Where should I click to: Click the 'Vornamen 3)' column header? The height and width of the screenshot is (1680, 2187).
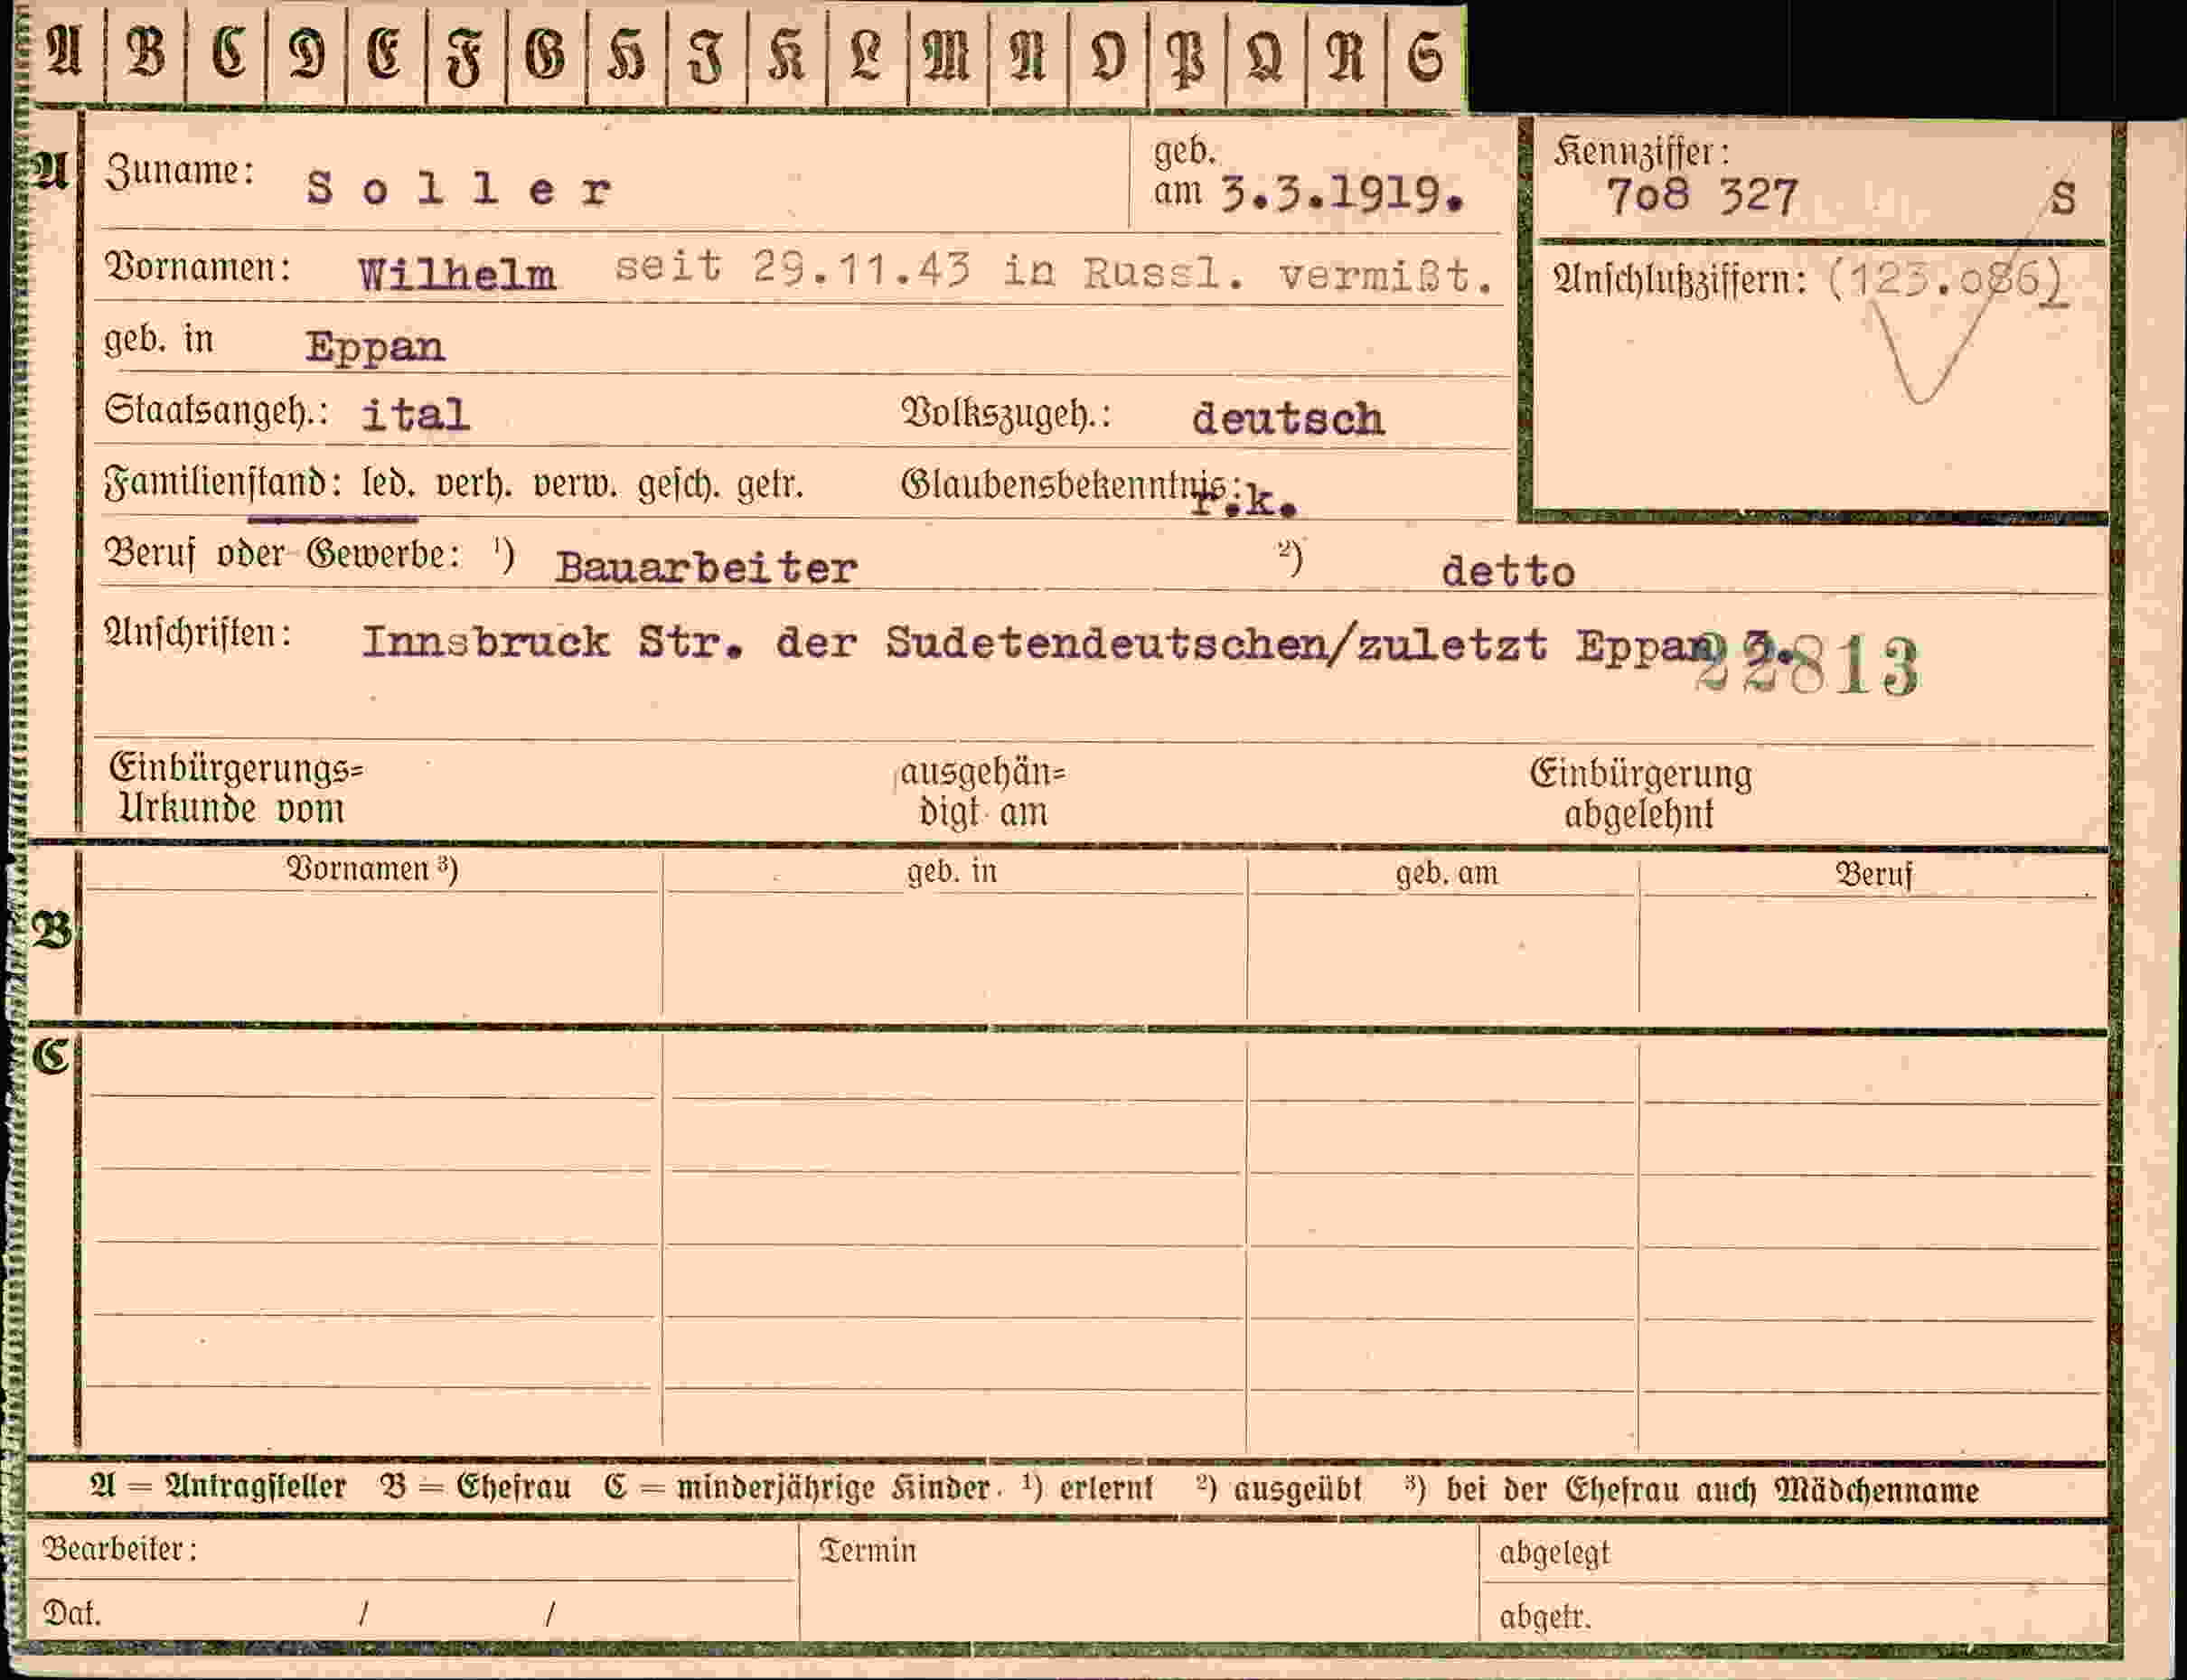pos(372,868)
